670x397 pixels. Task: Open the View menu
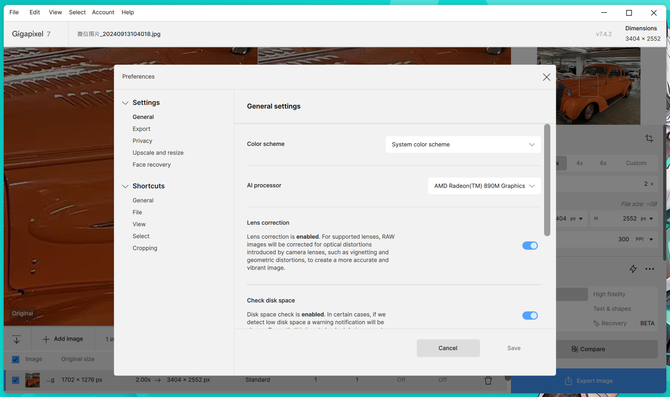(55, 12)
